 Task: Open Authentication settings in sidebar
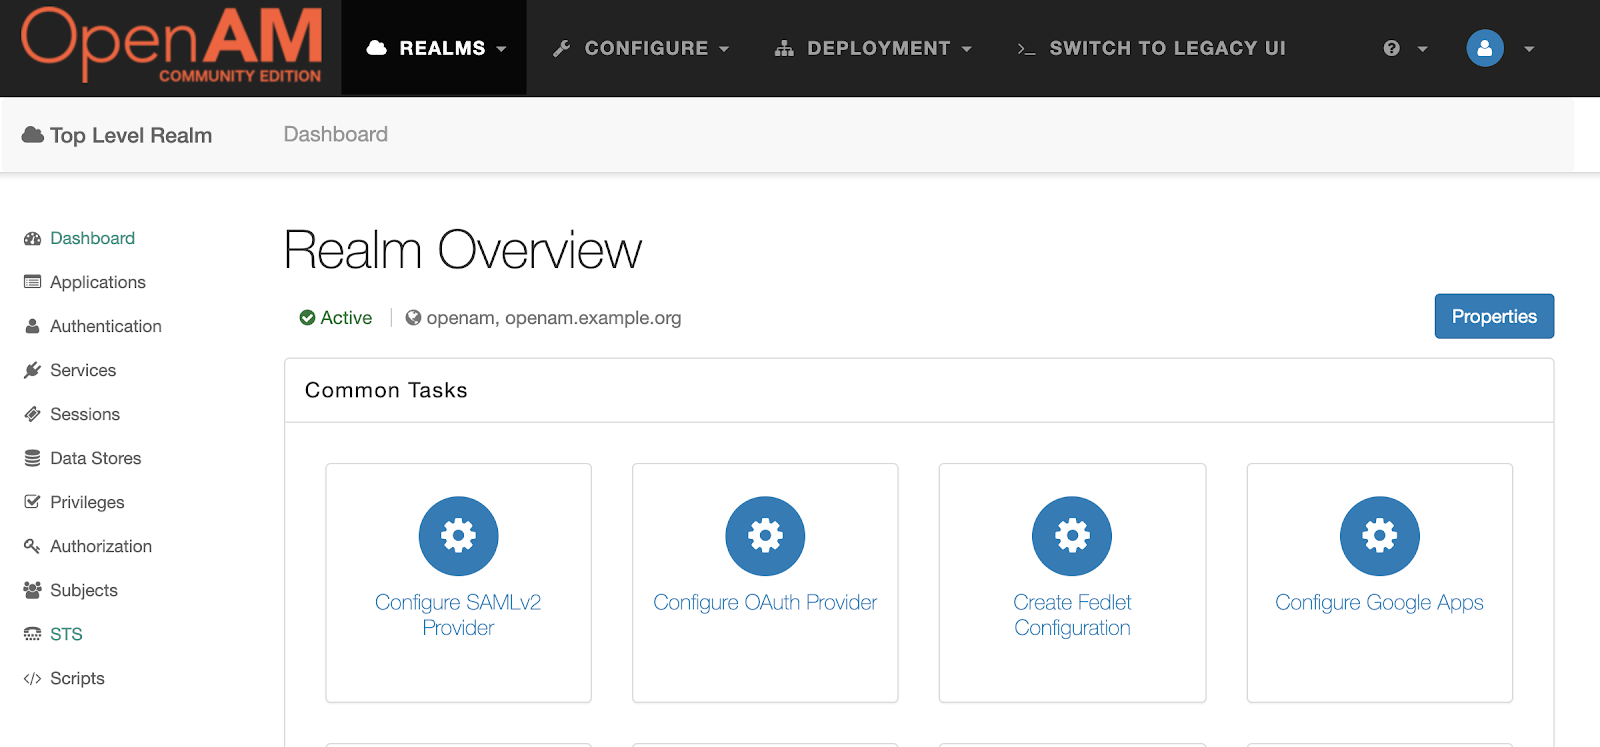click(x=106, y=326)
